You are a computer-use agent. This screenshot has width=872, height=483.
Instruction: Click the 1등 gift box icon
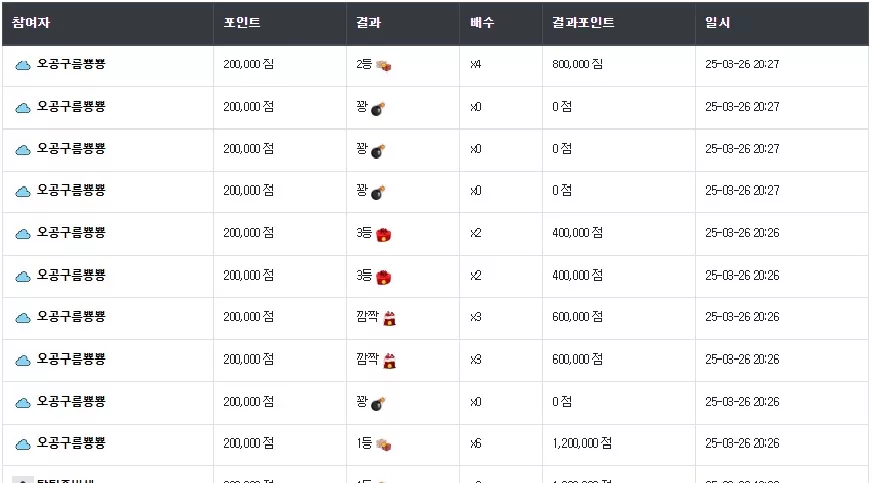(384, 445)
